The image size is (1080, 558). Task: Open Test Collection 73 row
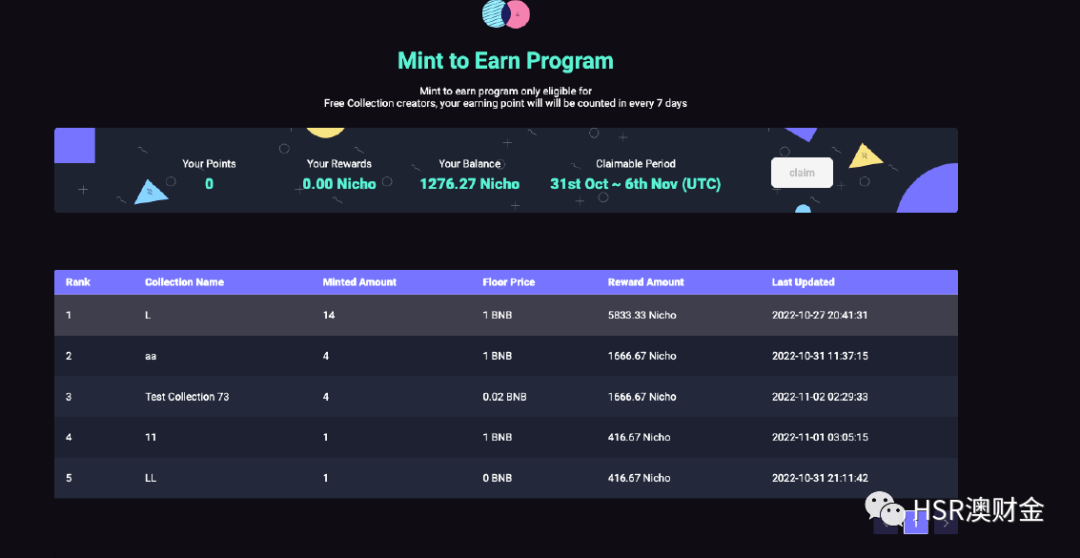click(x=506, y=397)
